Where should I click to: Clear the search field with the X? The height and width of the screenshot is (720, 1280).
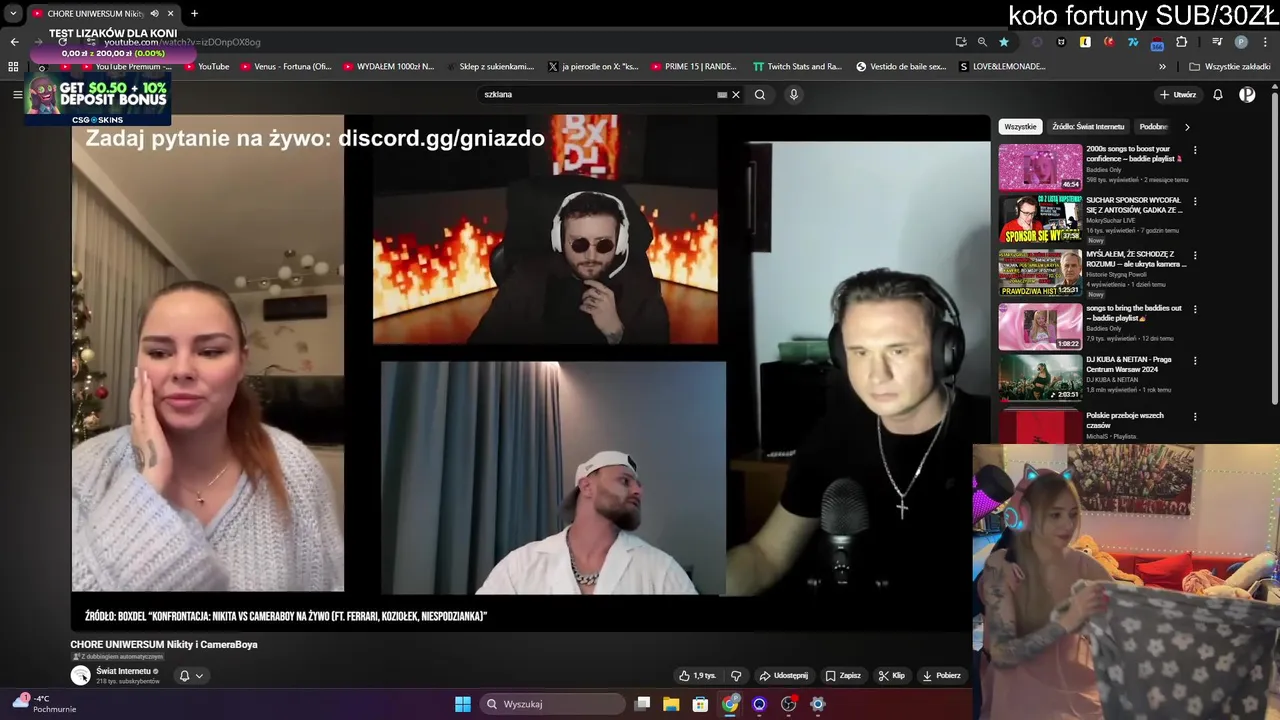[736, 95]
